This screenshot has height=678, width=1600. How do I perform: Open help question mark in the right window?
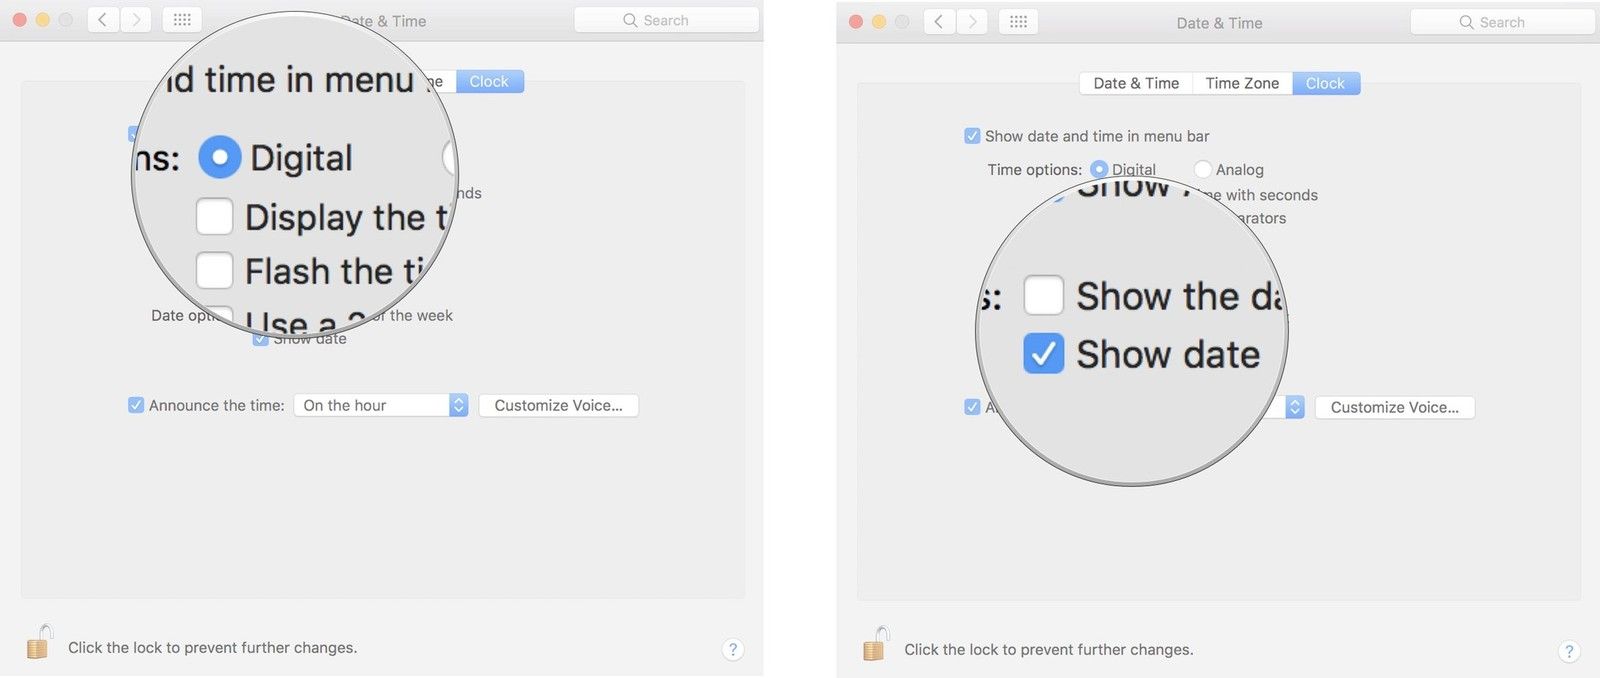(x=1568, y=651)
